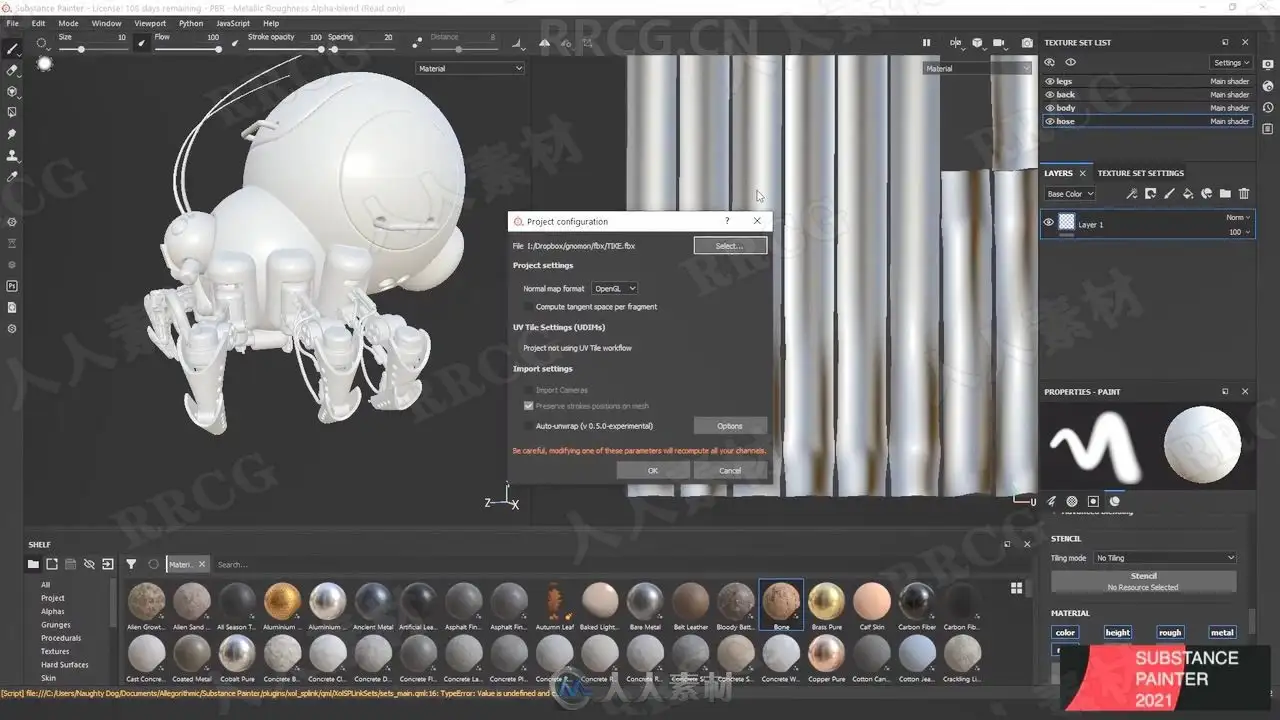Add a folder in Layers panel
The height and width of the screenshot is (720, 1280).
(1226, 194)
